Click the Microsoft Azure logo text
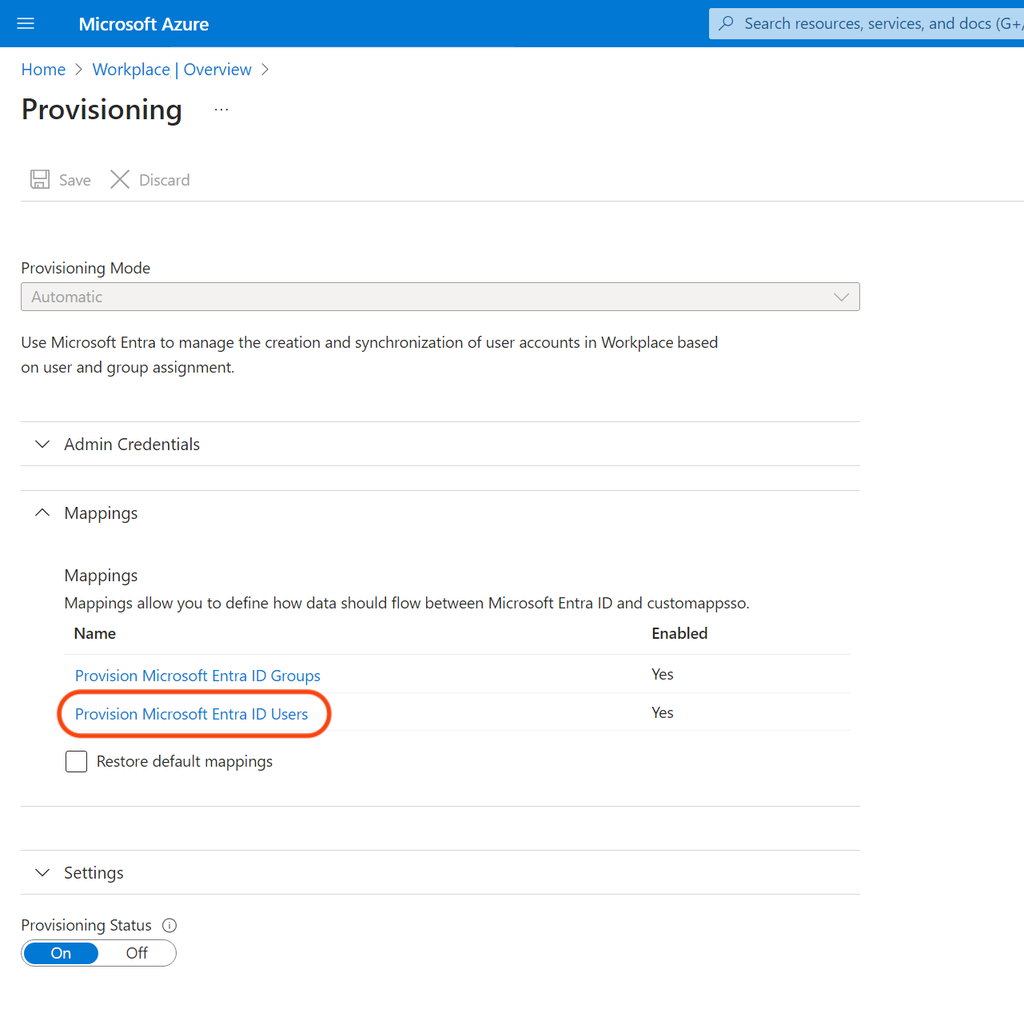The width and height of the screenshot is (1024, 1029). [144, 24]
